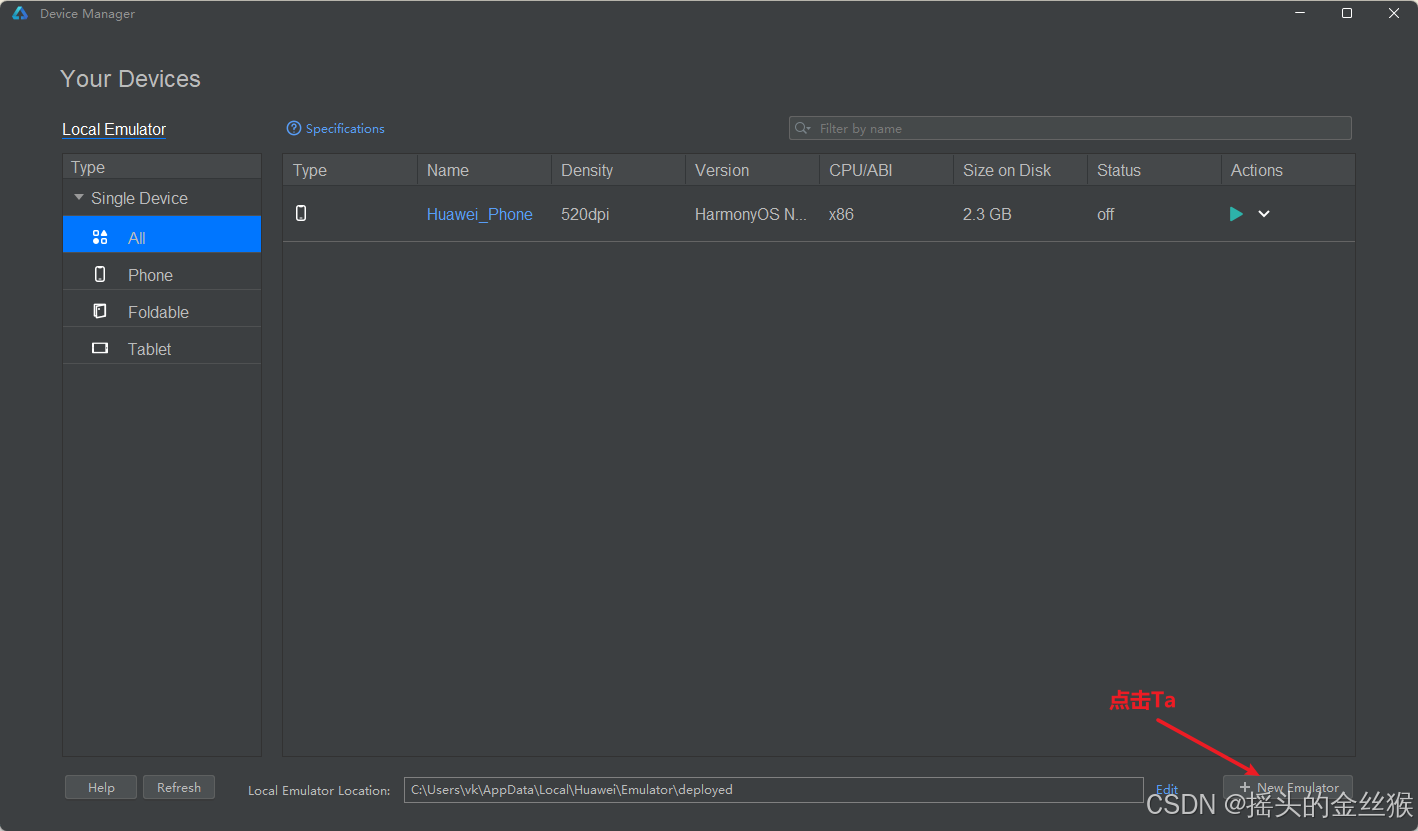Click the Refresh button
Image resolution: width=1418 pixels, height=831 pixels.
179,787
